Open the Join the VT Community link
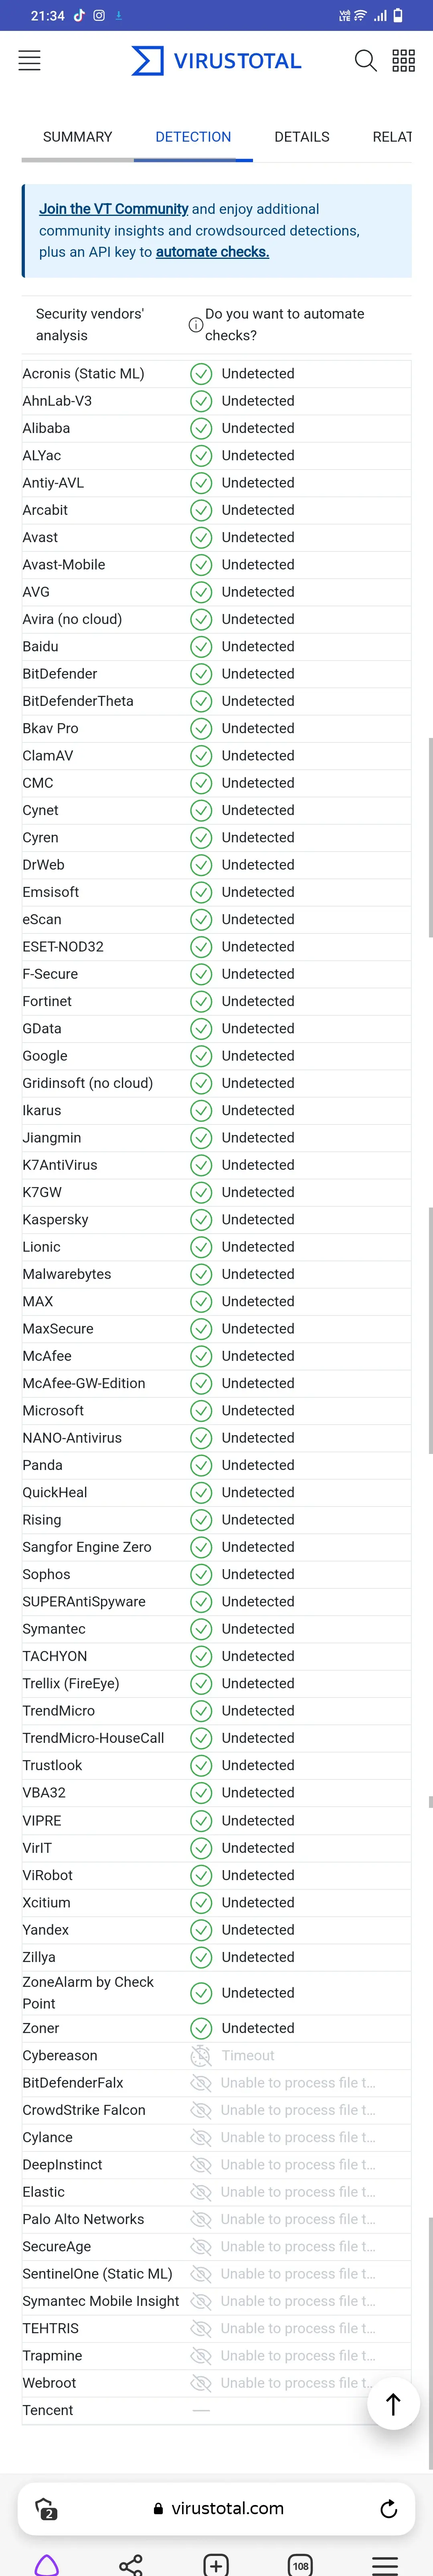 [114, 209]
